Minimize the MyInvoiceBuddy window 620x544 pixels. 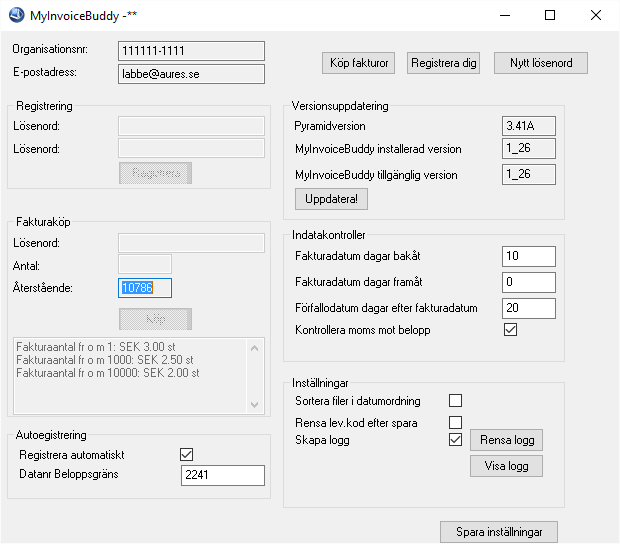pyautogui.click(x=505, y=15)
